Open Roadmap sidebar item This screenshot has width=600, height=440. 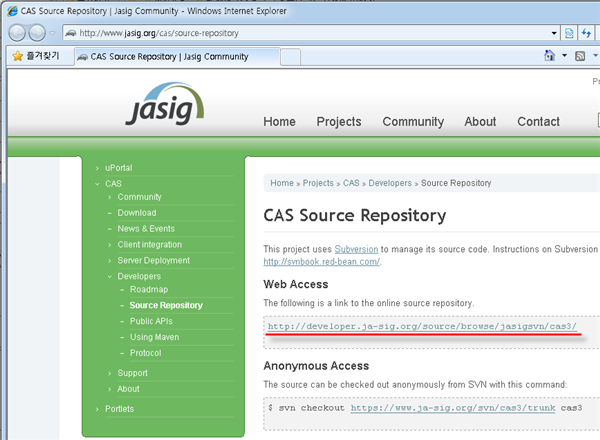149,290
